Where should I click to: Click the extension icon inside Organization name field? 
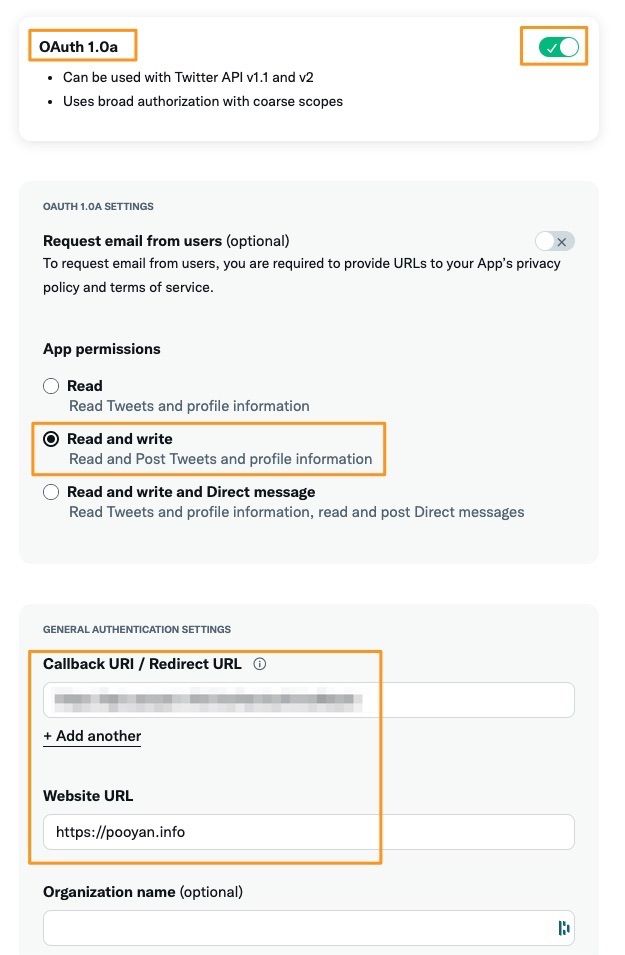click(562, 927)
